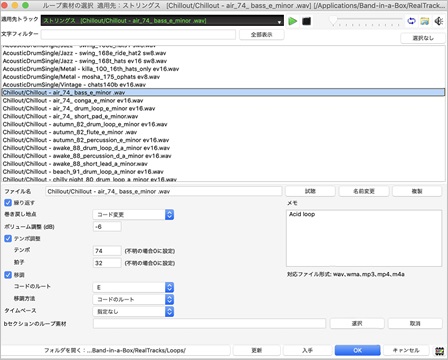Screen dimensions: 448x360
Task: Toggle the テンポ調整 checkbox
Action: pos(8,239)
